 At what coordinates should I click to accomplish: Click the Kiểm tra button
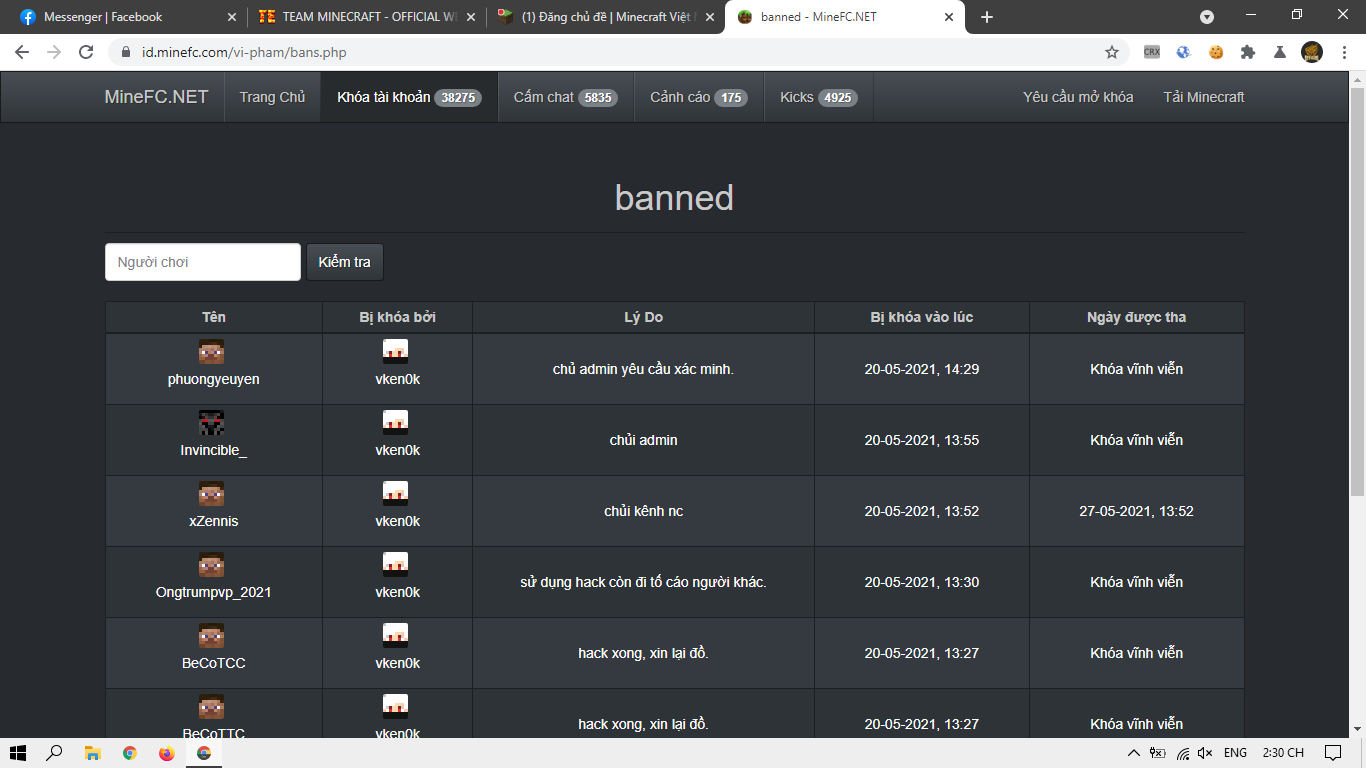[344, 262]
